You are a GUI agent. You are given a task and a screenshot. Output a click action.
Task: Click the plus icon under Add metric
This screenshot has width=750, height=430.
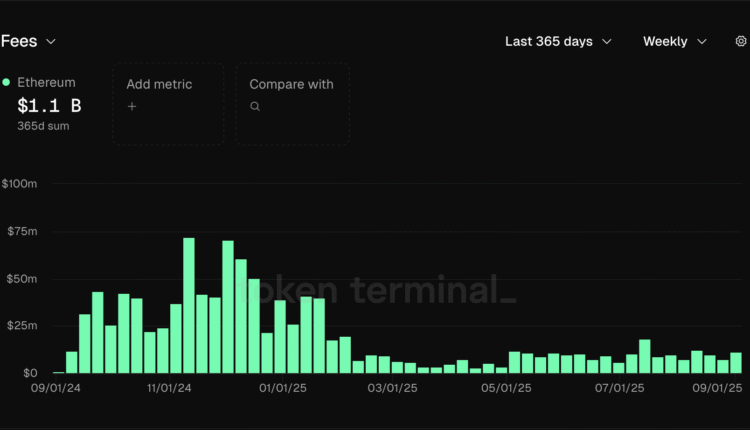[x=131, y=106]
